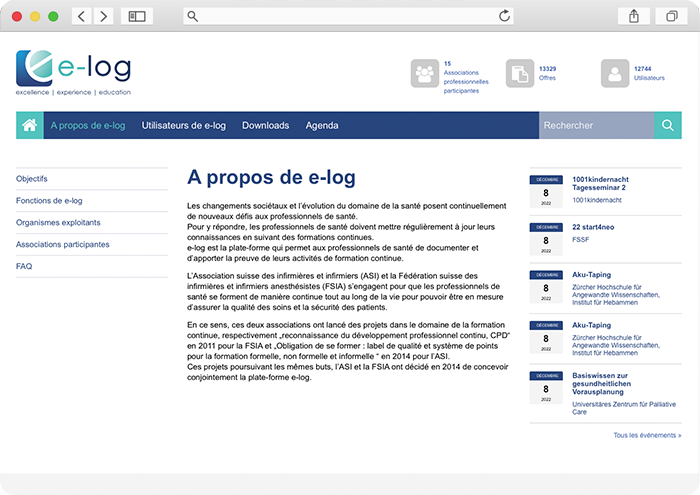The image size is (700, 495).
Task: Click the Utilisateurs person icon
Action: (615, 73)
